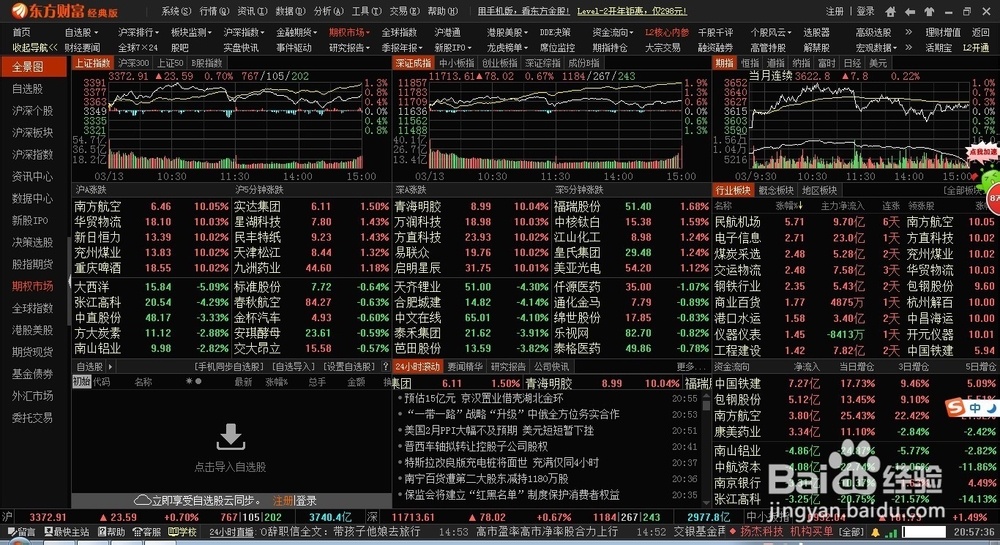Select the 概念板块 tab
The height and width of the screenshot is (545, 1000).
[x=776, y=190]
